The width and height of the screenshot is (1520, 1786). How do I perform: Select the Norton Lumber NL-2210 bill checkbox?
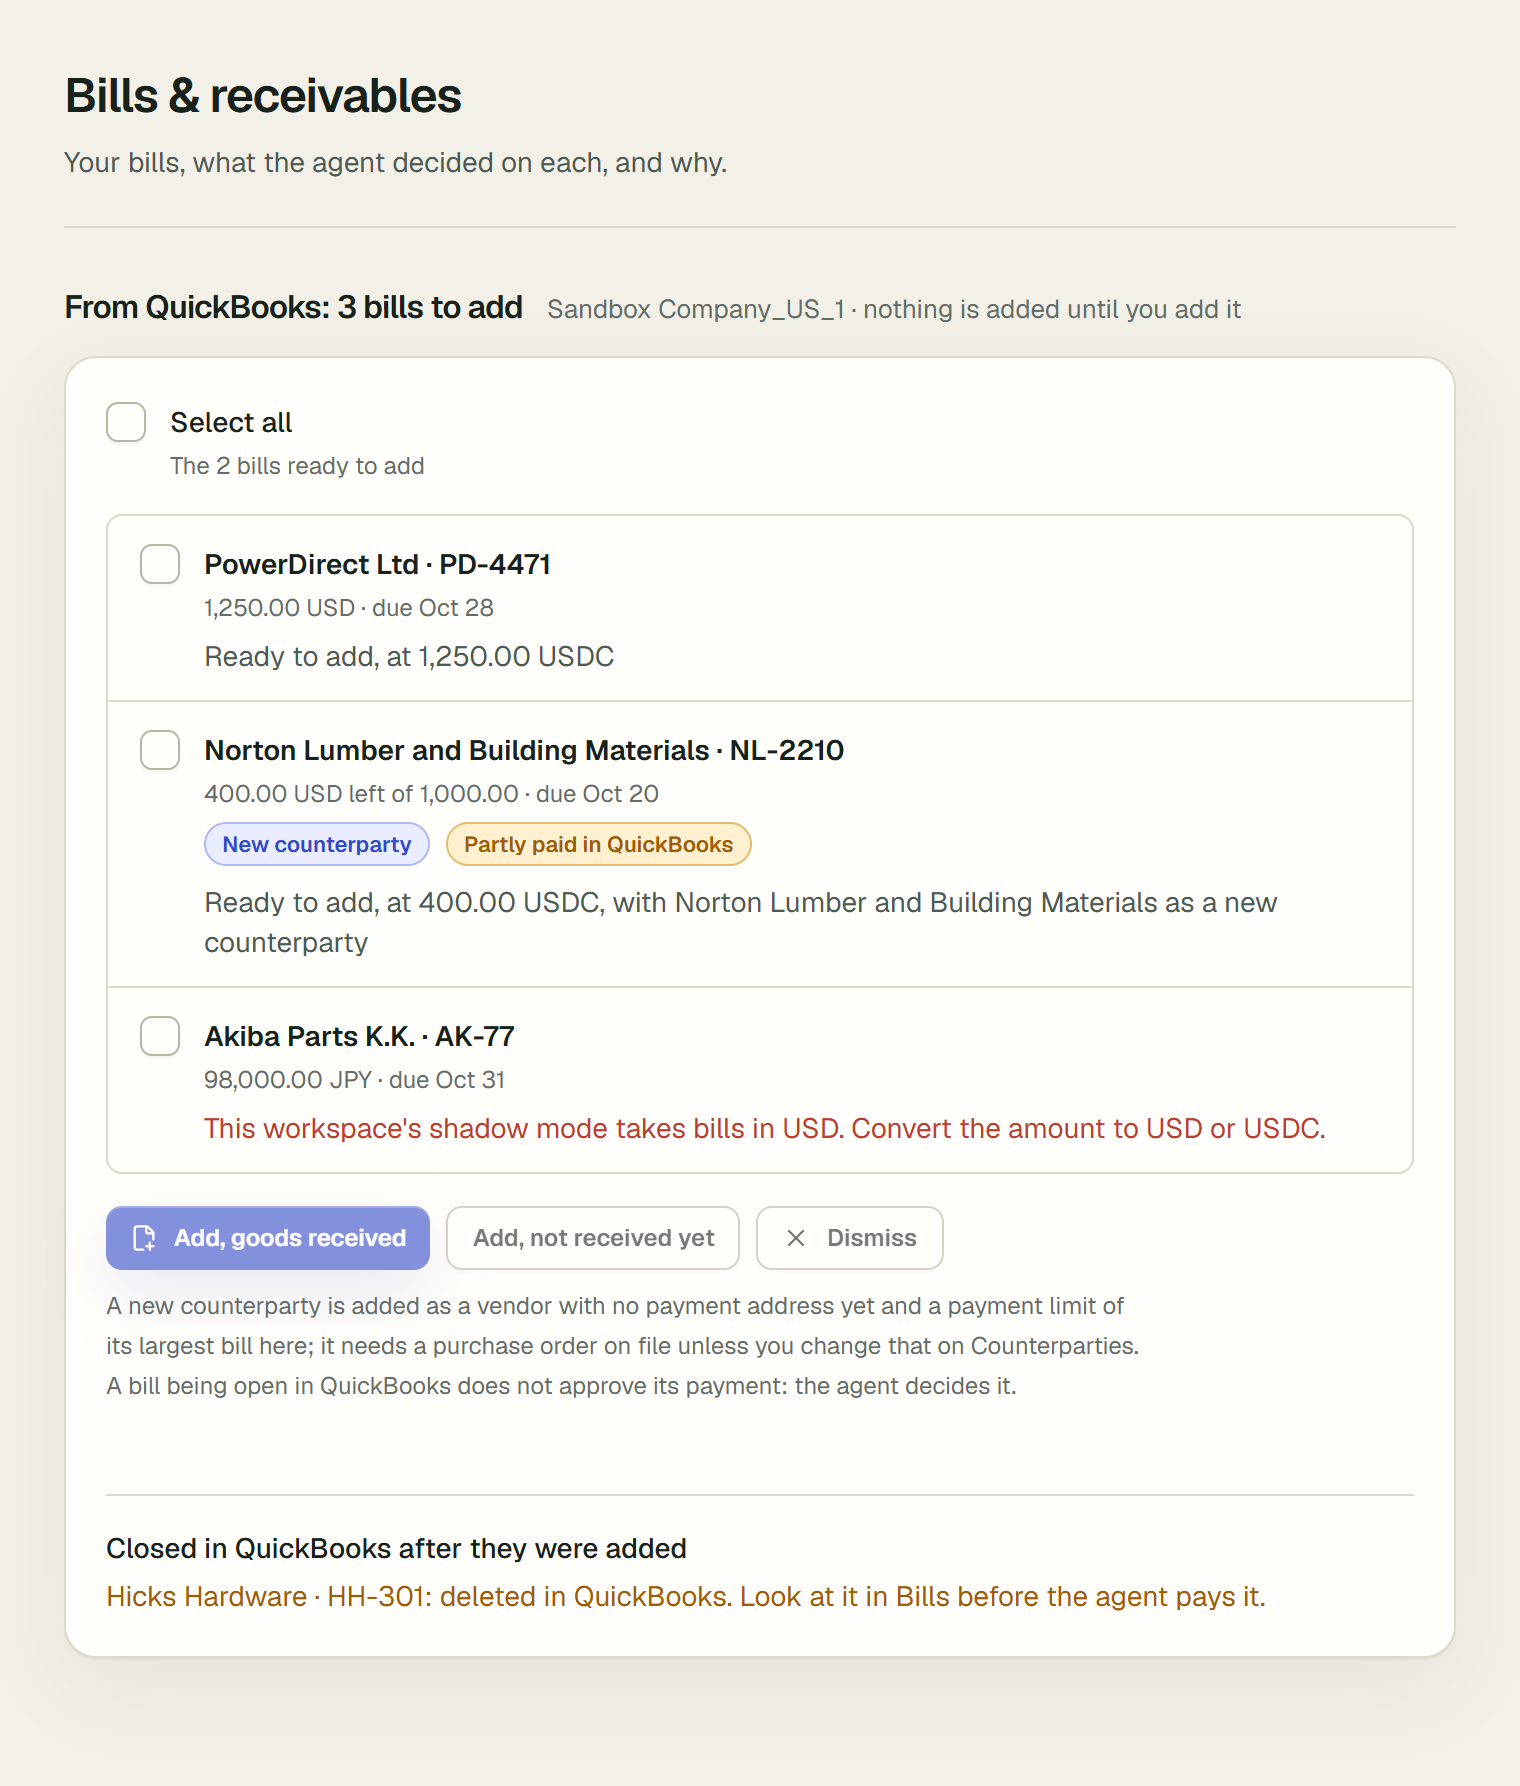(160, 750)
